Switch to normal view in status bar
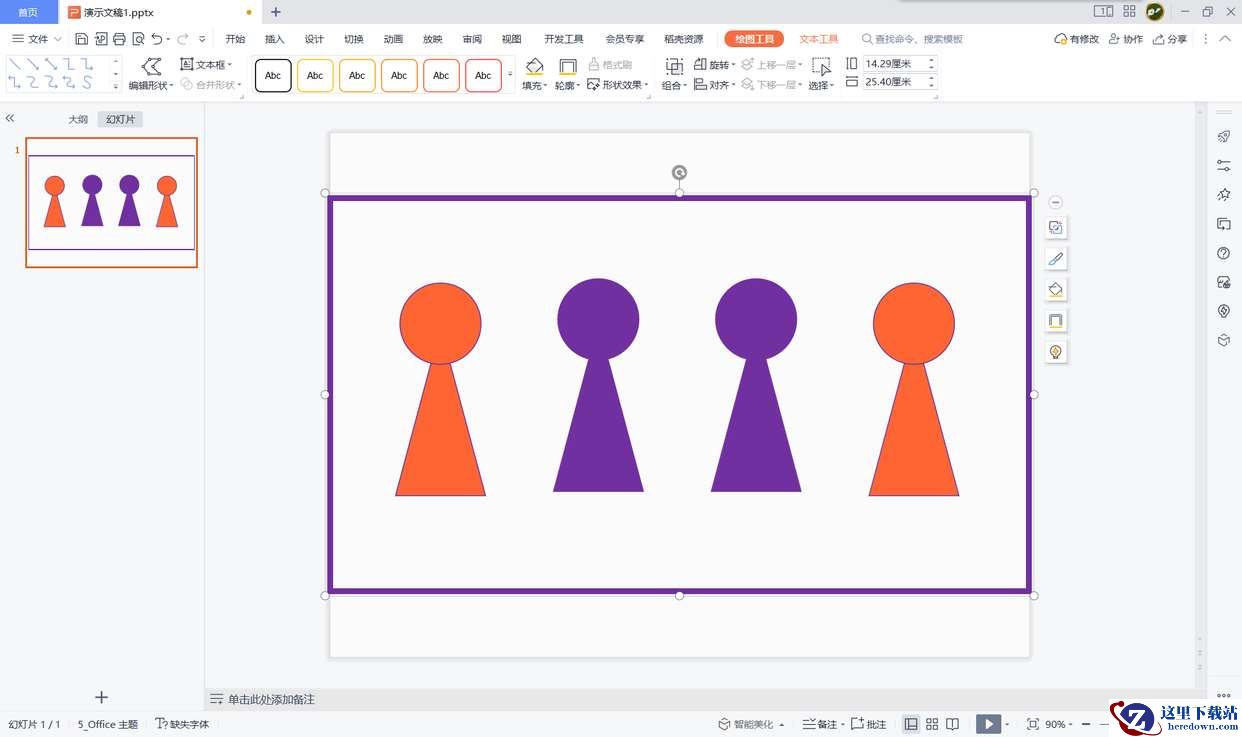The image size is (1242, 737). [911, 724]
